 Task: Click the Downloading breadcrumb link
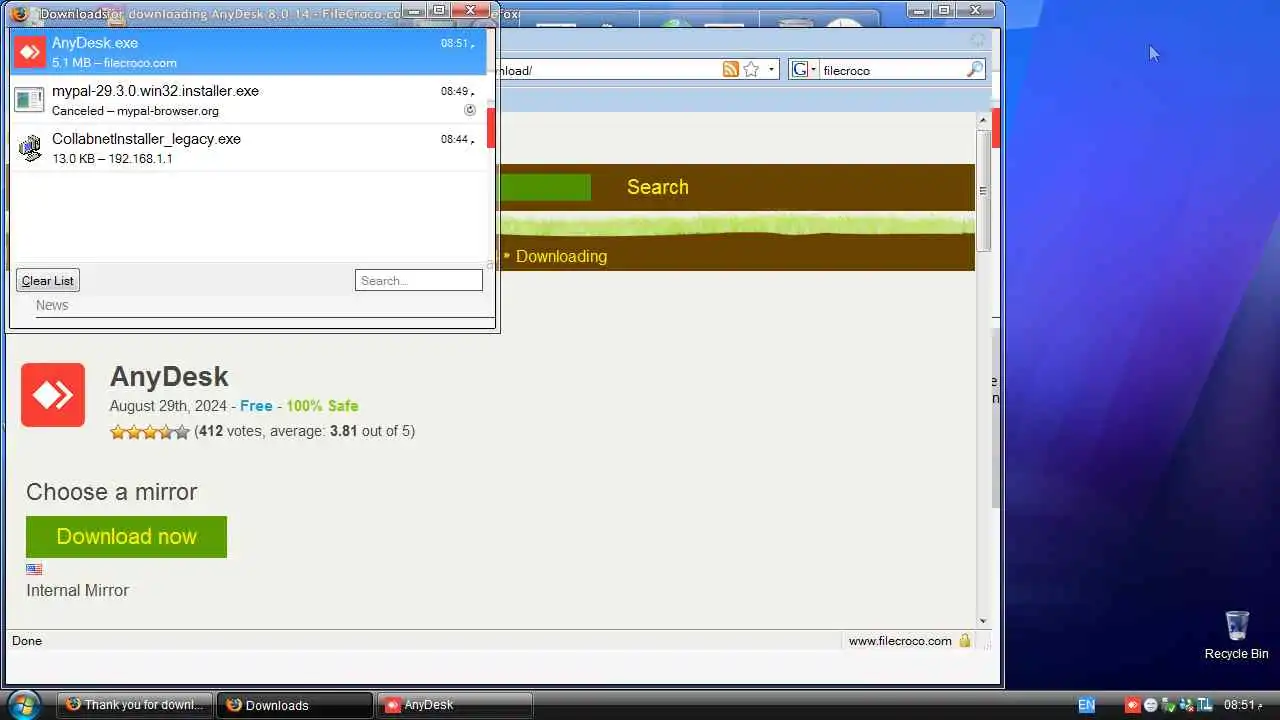(561, 256)
